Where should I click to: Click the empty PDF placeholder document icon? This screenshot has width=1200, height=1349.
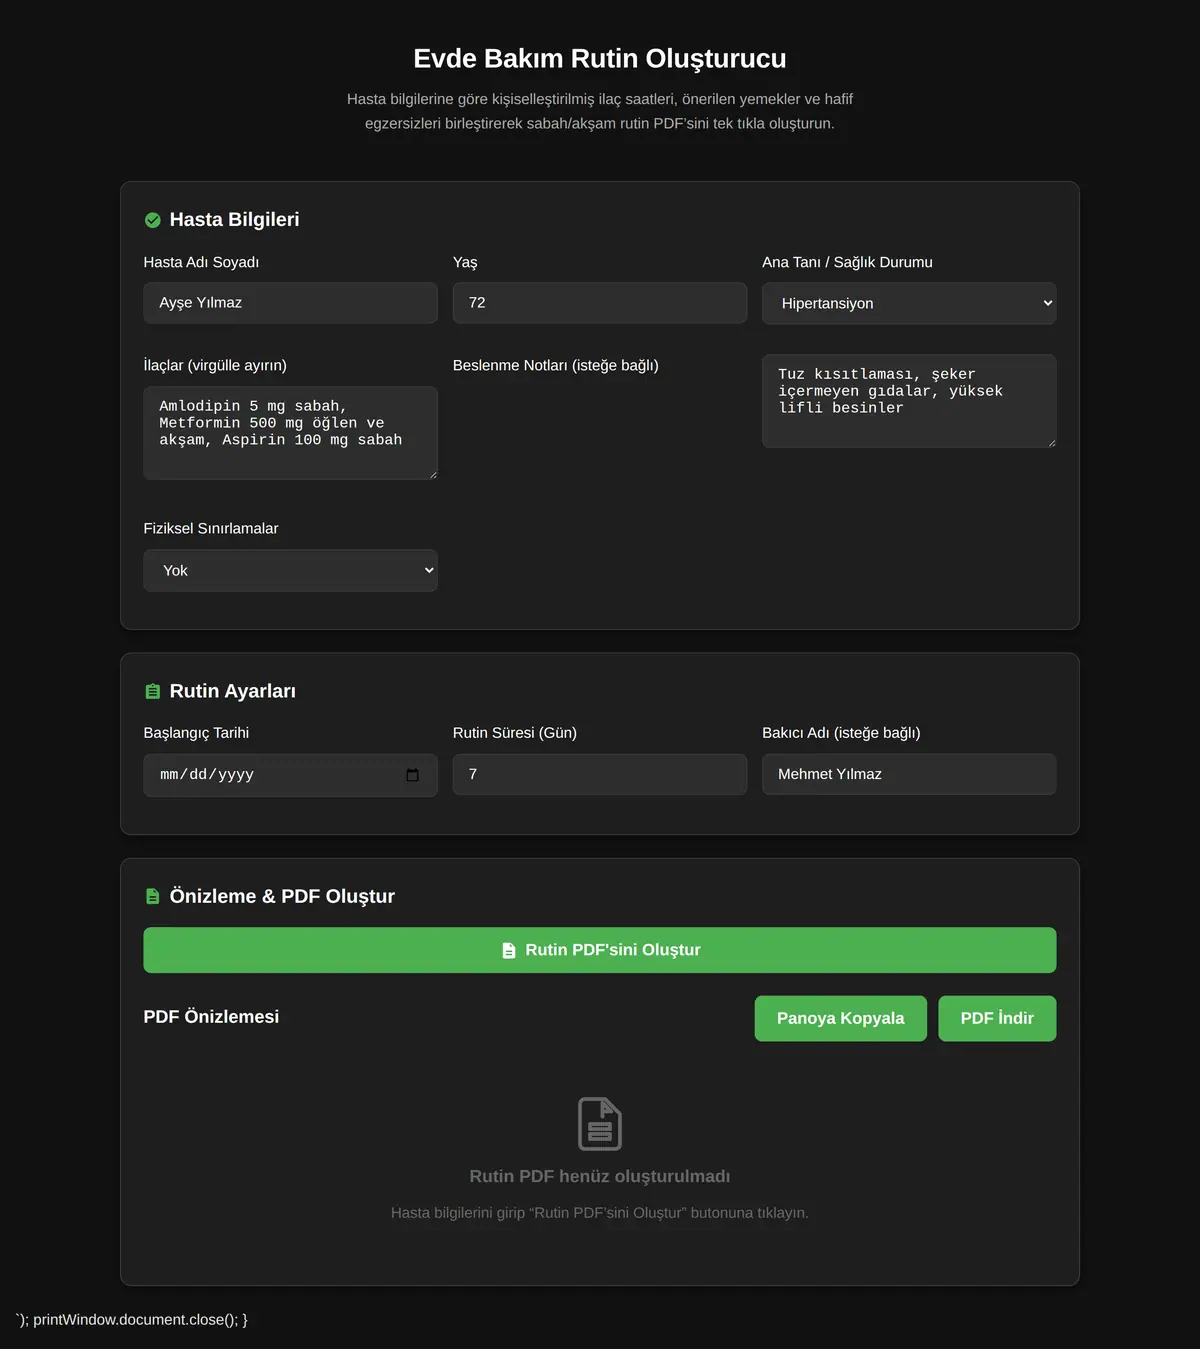click(x=600, y=1124)
